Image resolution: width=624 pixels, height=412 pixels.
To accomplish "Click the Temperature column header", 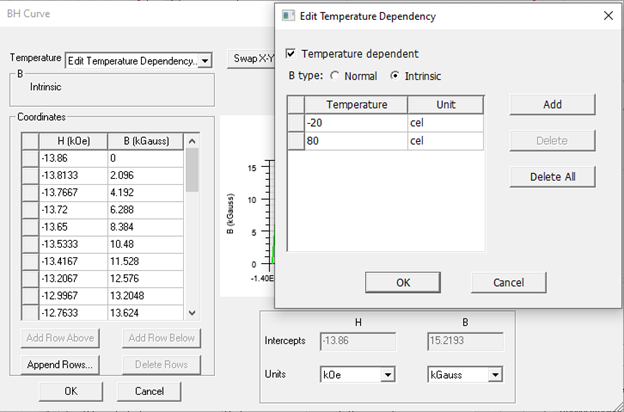I will coord(356,105).
